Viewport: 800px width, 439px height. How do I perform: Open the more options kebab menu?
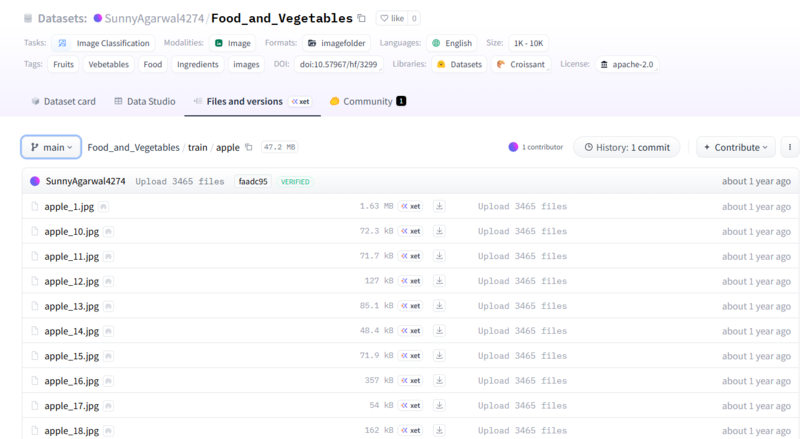790,147
